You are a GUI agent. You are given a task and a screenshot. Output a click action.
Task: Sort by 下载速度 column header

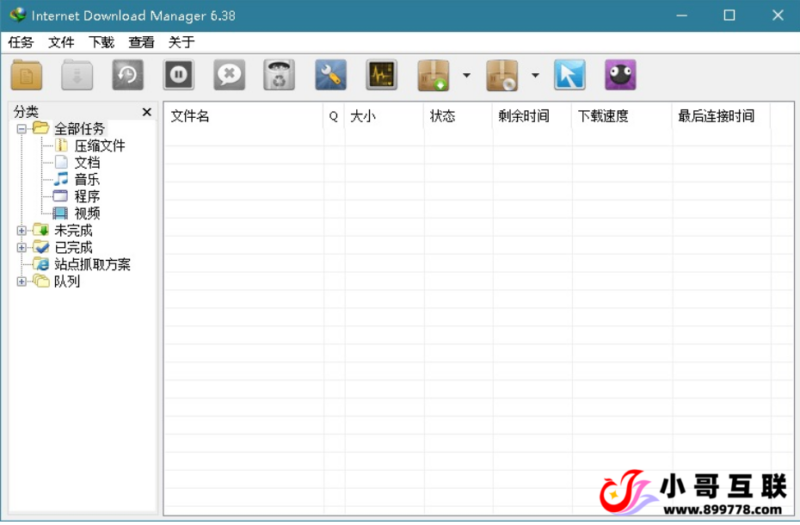pyautogui.click(x=622, y=116)
